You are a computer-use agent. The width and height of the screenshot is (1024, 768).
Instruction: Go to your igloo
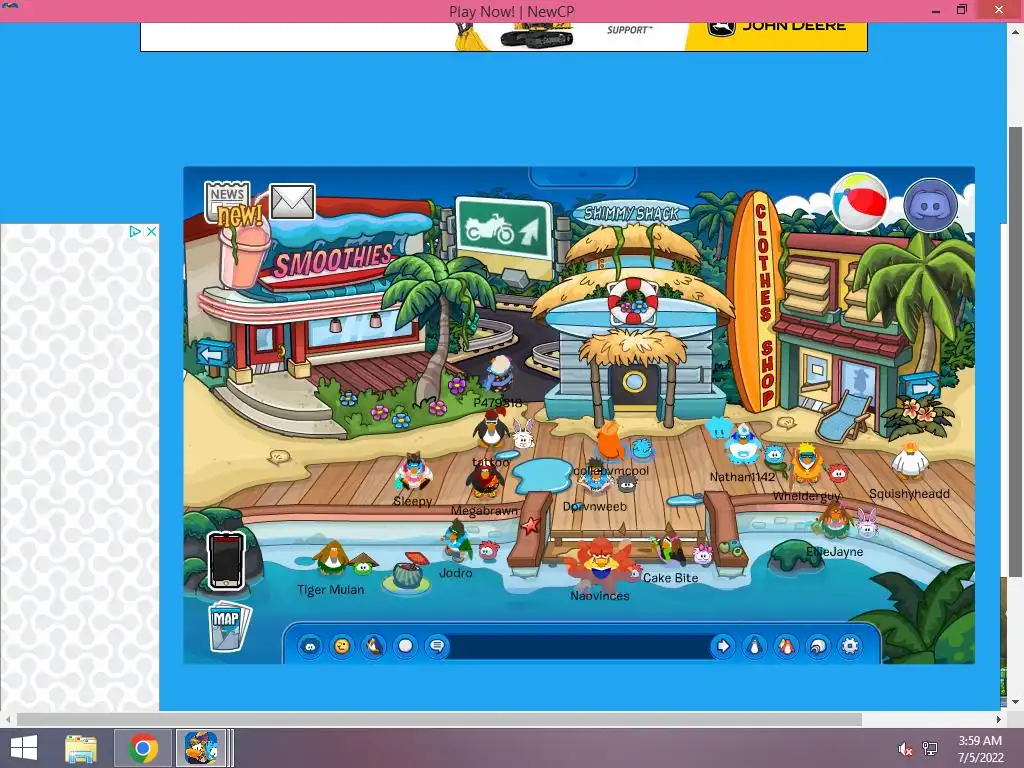pos(818,647)
